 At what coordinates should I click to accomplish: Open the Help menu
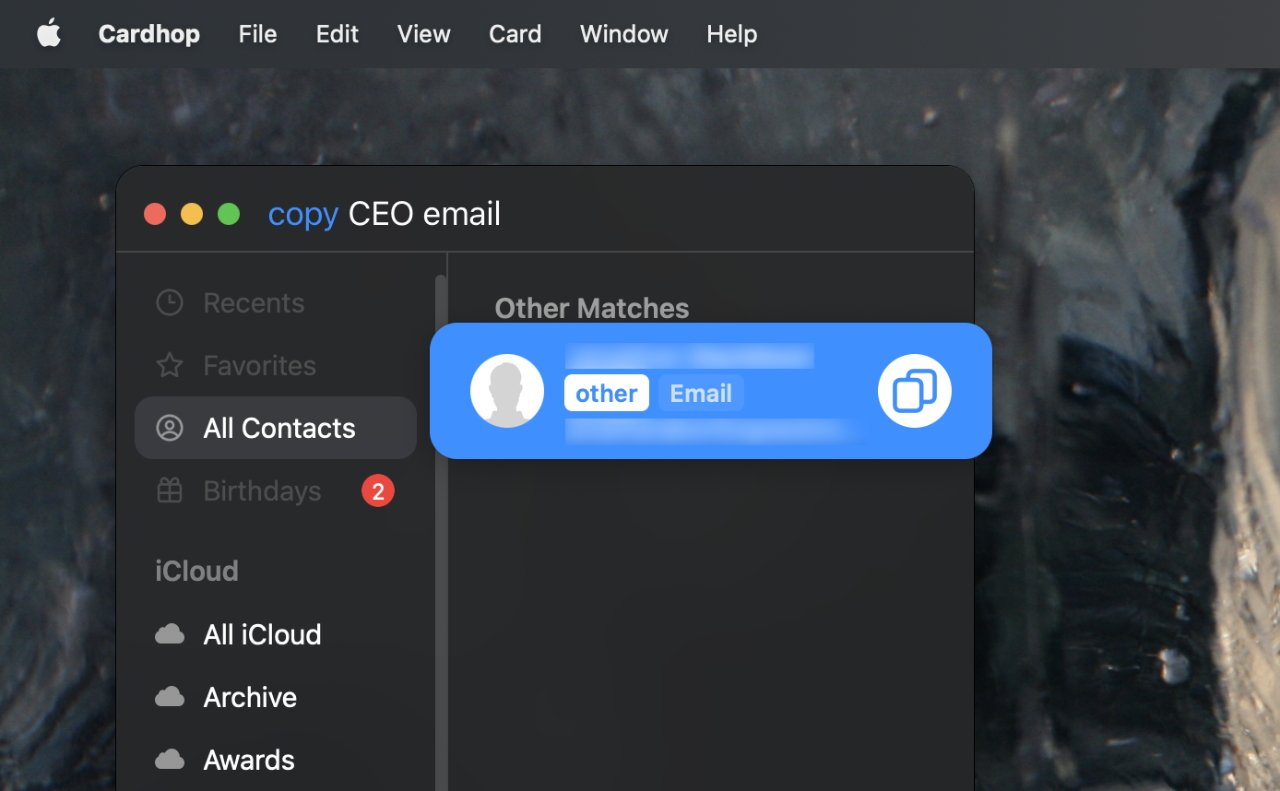(732, 34)
